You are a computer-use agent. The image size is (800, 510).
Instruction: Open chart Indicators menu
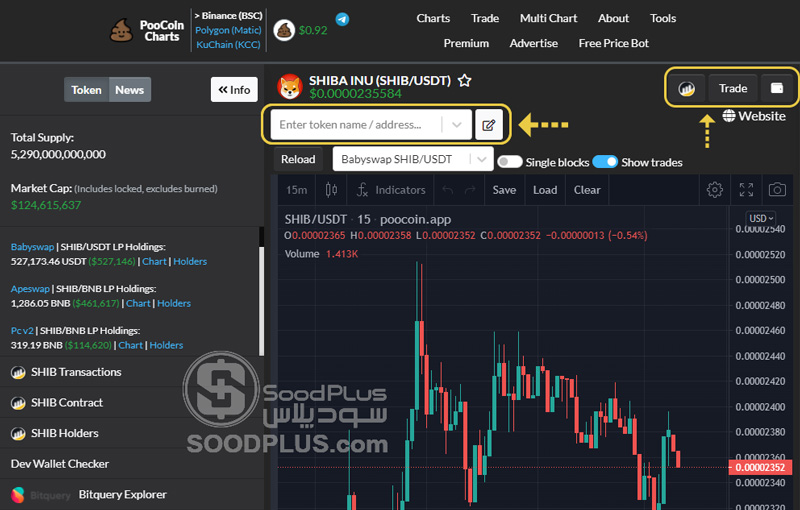coord(391,190)
